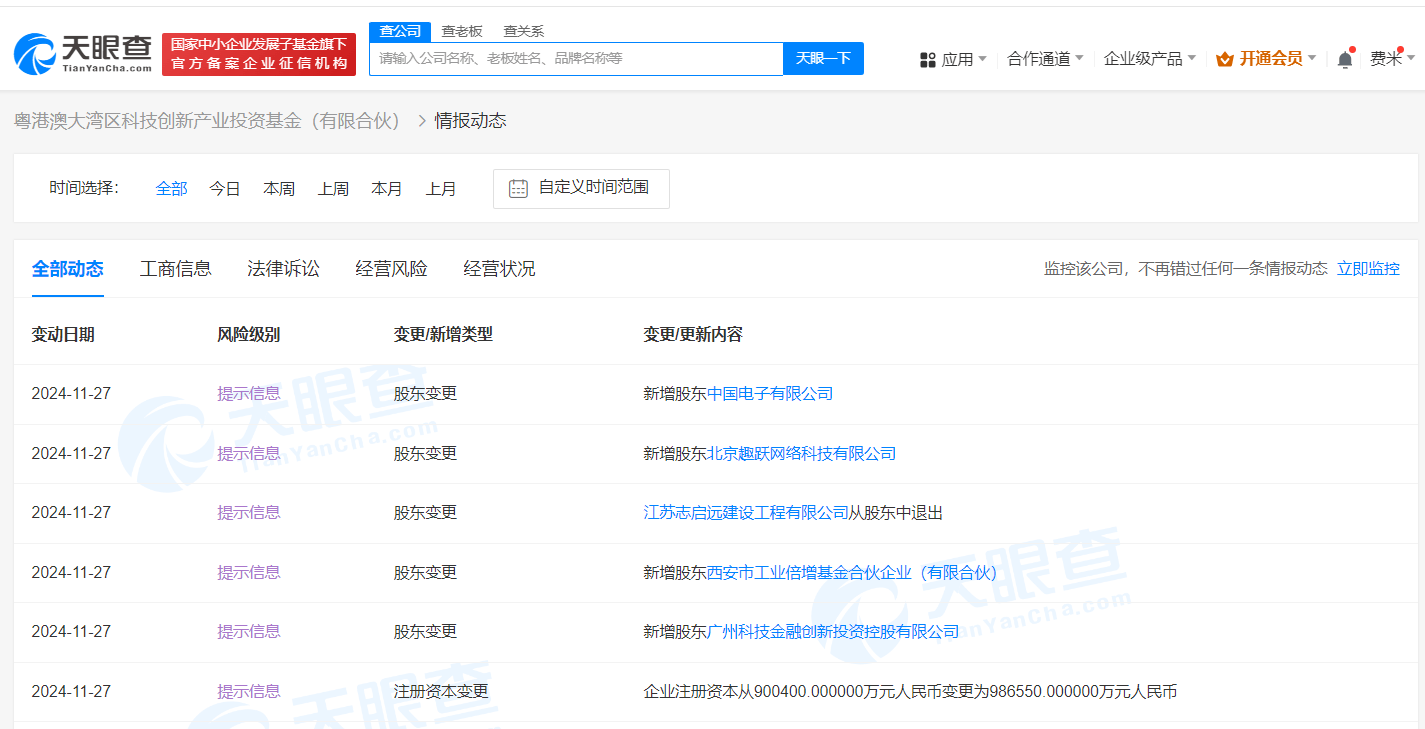Select the 本周 time filter

[279, 188]
